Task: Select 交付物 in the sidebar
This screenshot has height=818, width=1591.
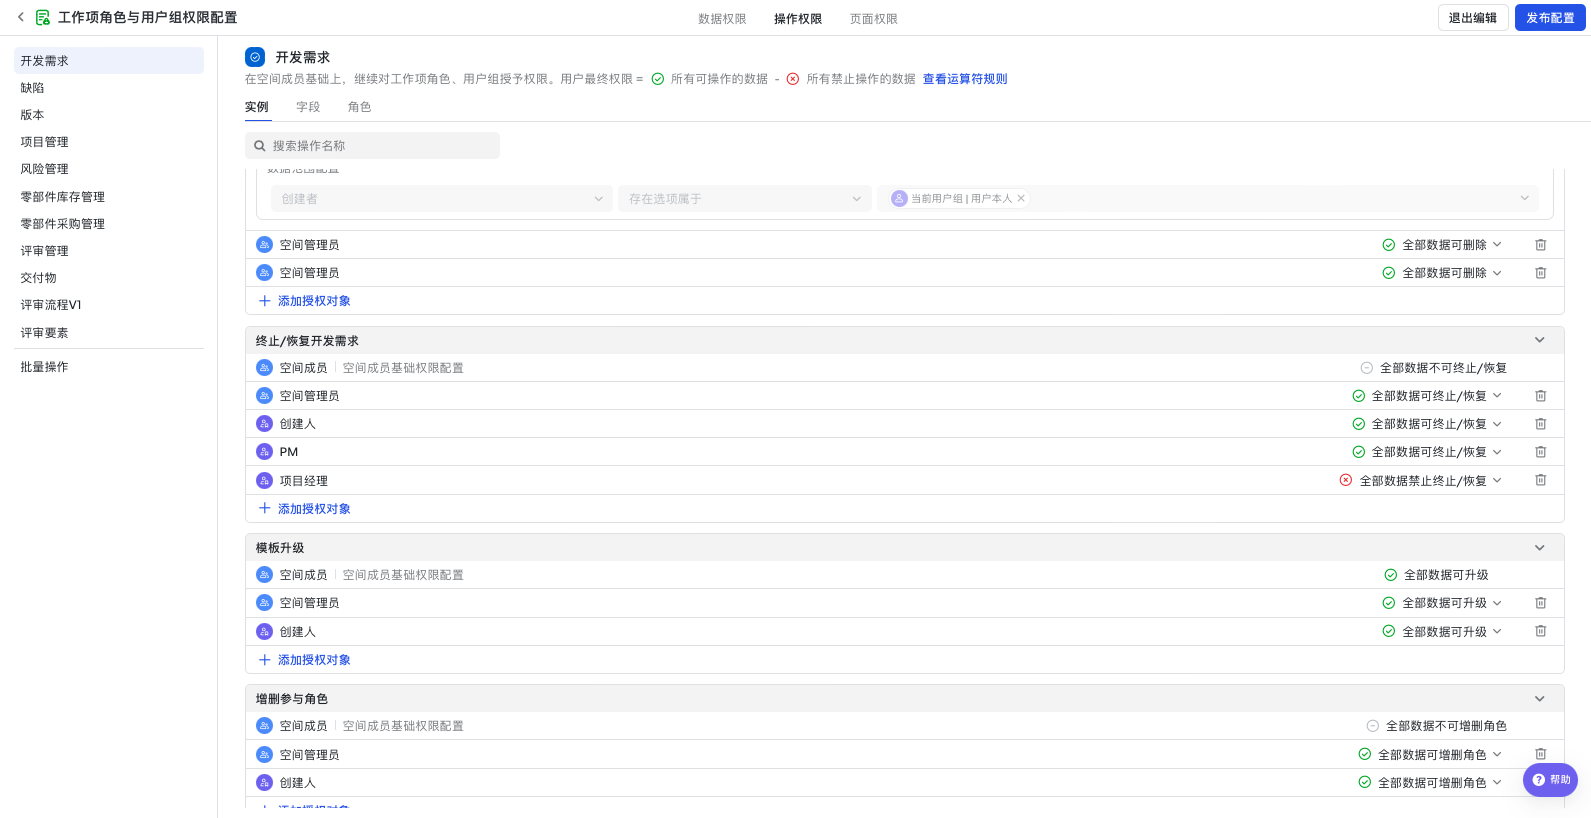Action: click(109, 278)
